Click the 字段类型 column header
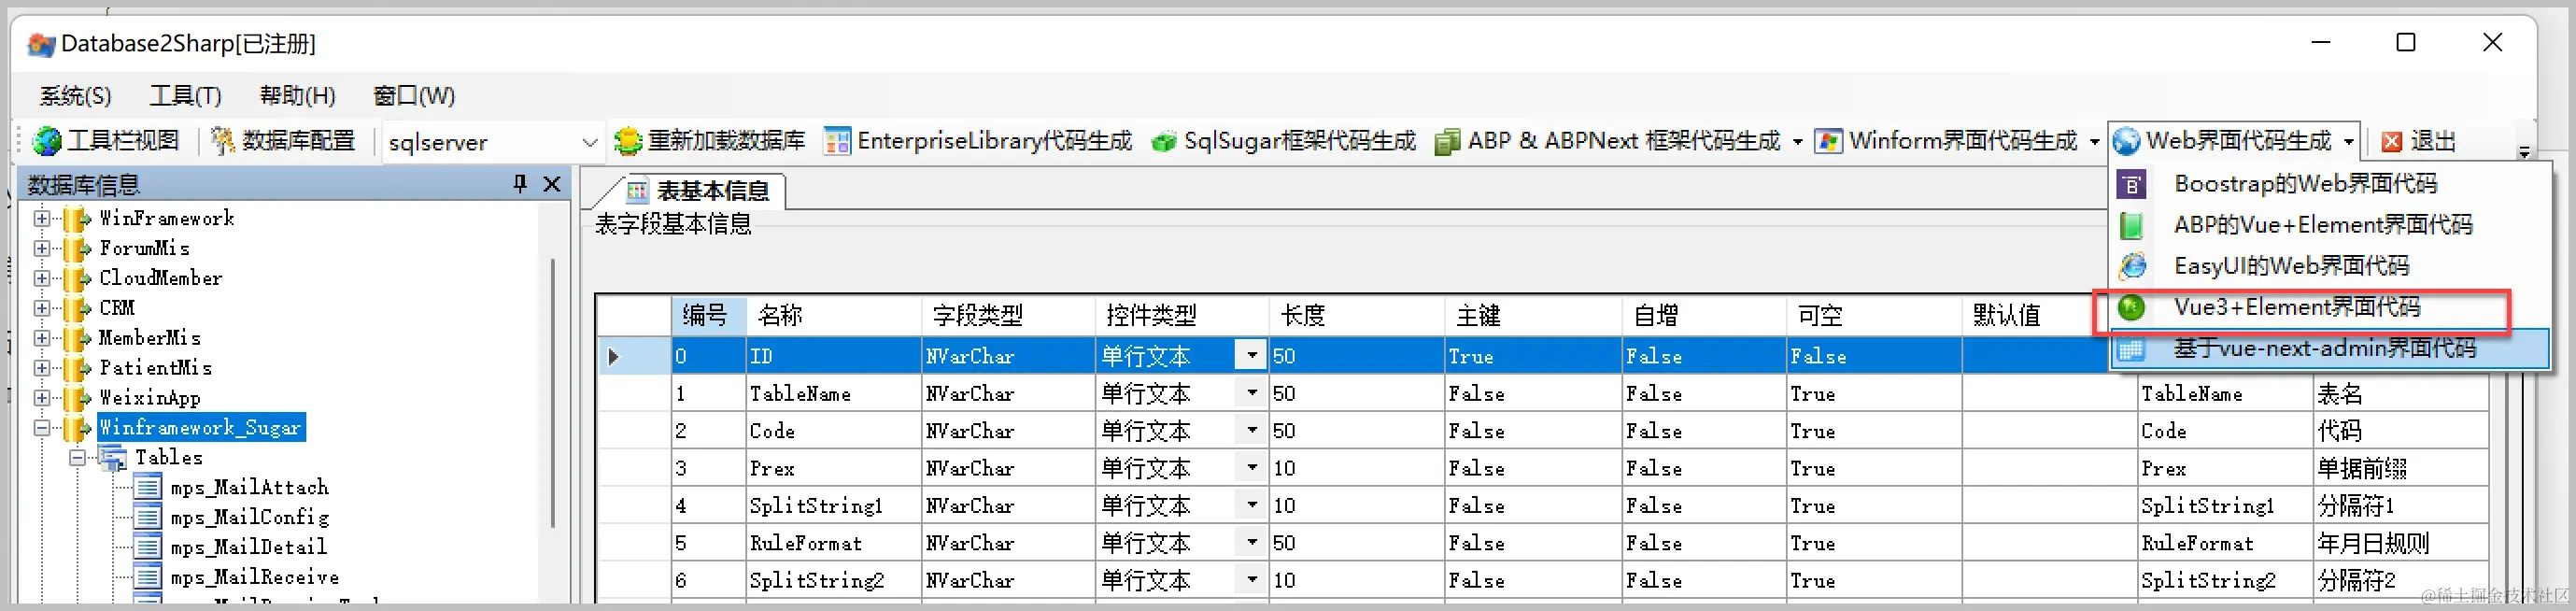 coord(1008,316)
